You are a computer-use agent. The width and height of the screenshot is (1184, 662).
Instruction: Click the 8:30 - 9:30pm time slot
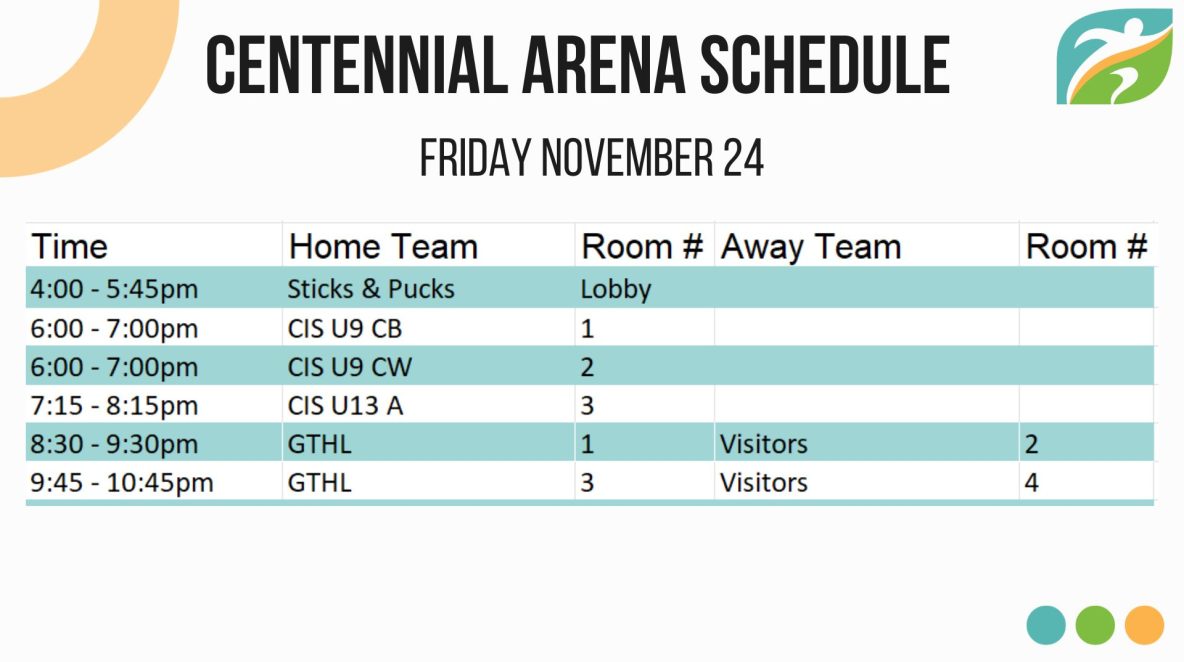pos(154,443)
